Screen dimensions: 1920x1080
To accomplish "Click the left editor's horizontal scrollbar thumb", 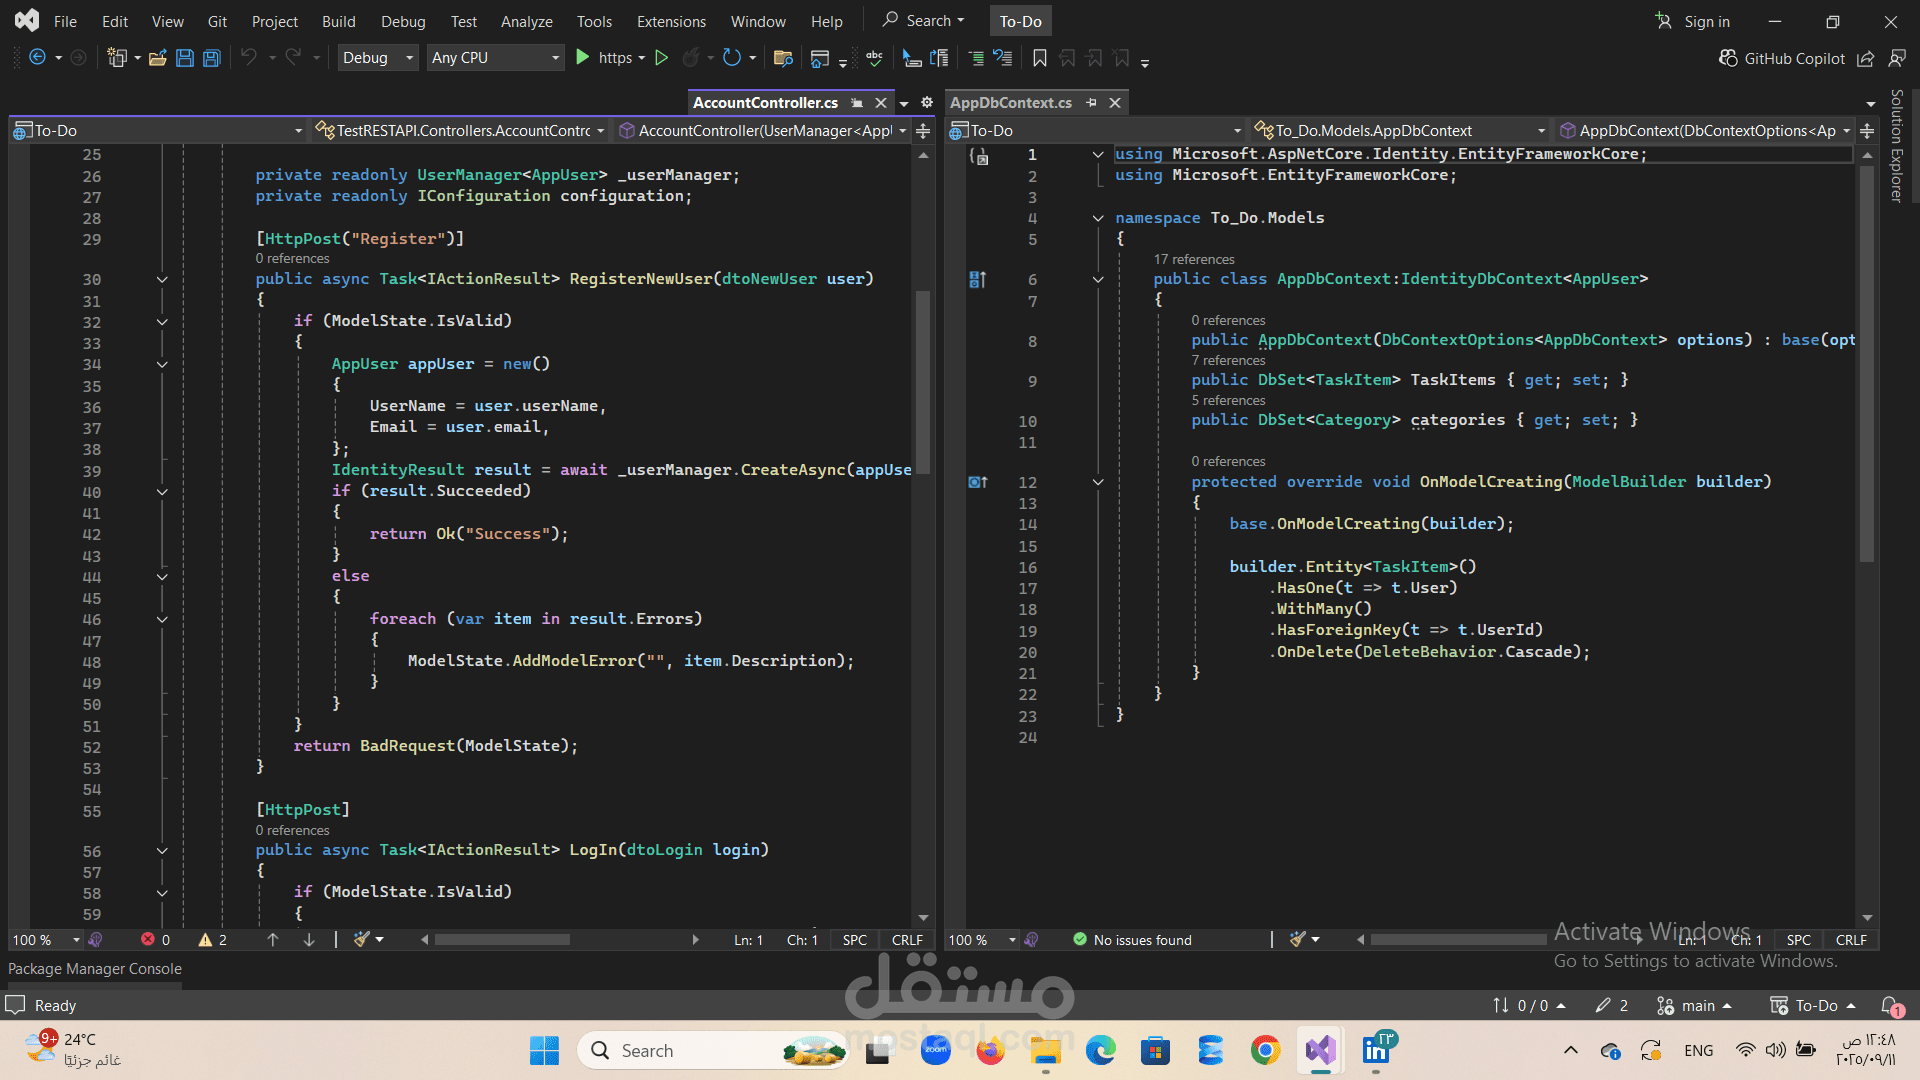I will [x=502, y=940].
